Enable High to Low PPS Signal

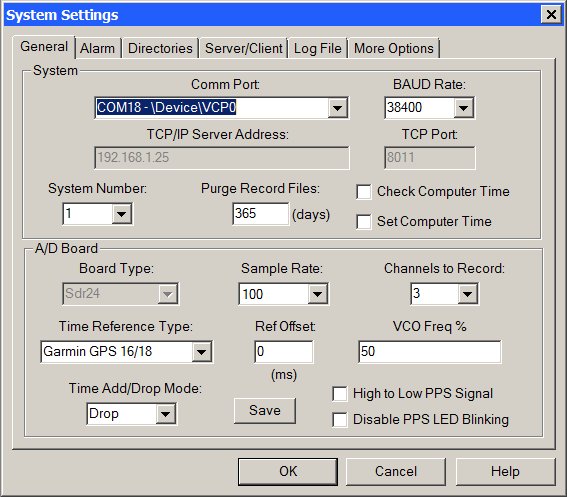(x=340, y=394)
